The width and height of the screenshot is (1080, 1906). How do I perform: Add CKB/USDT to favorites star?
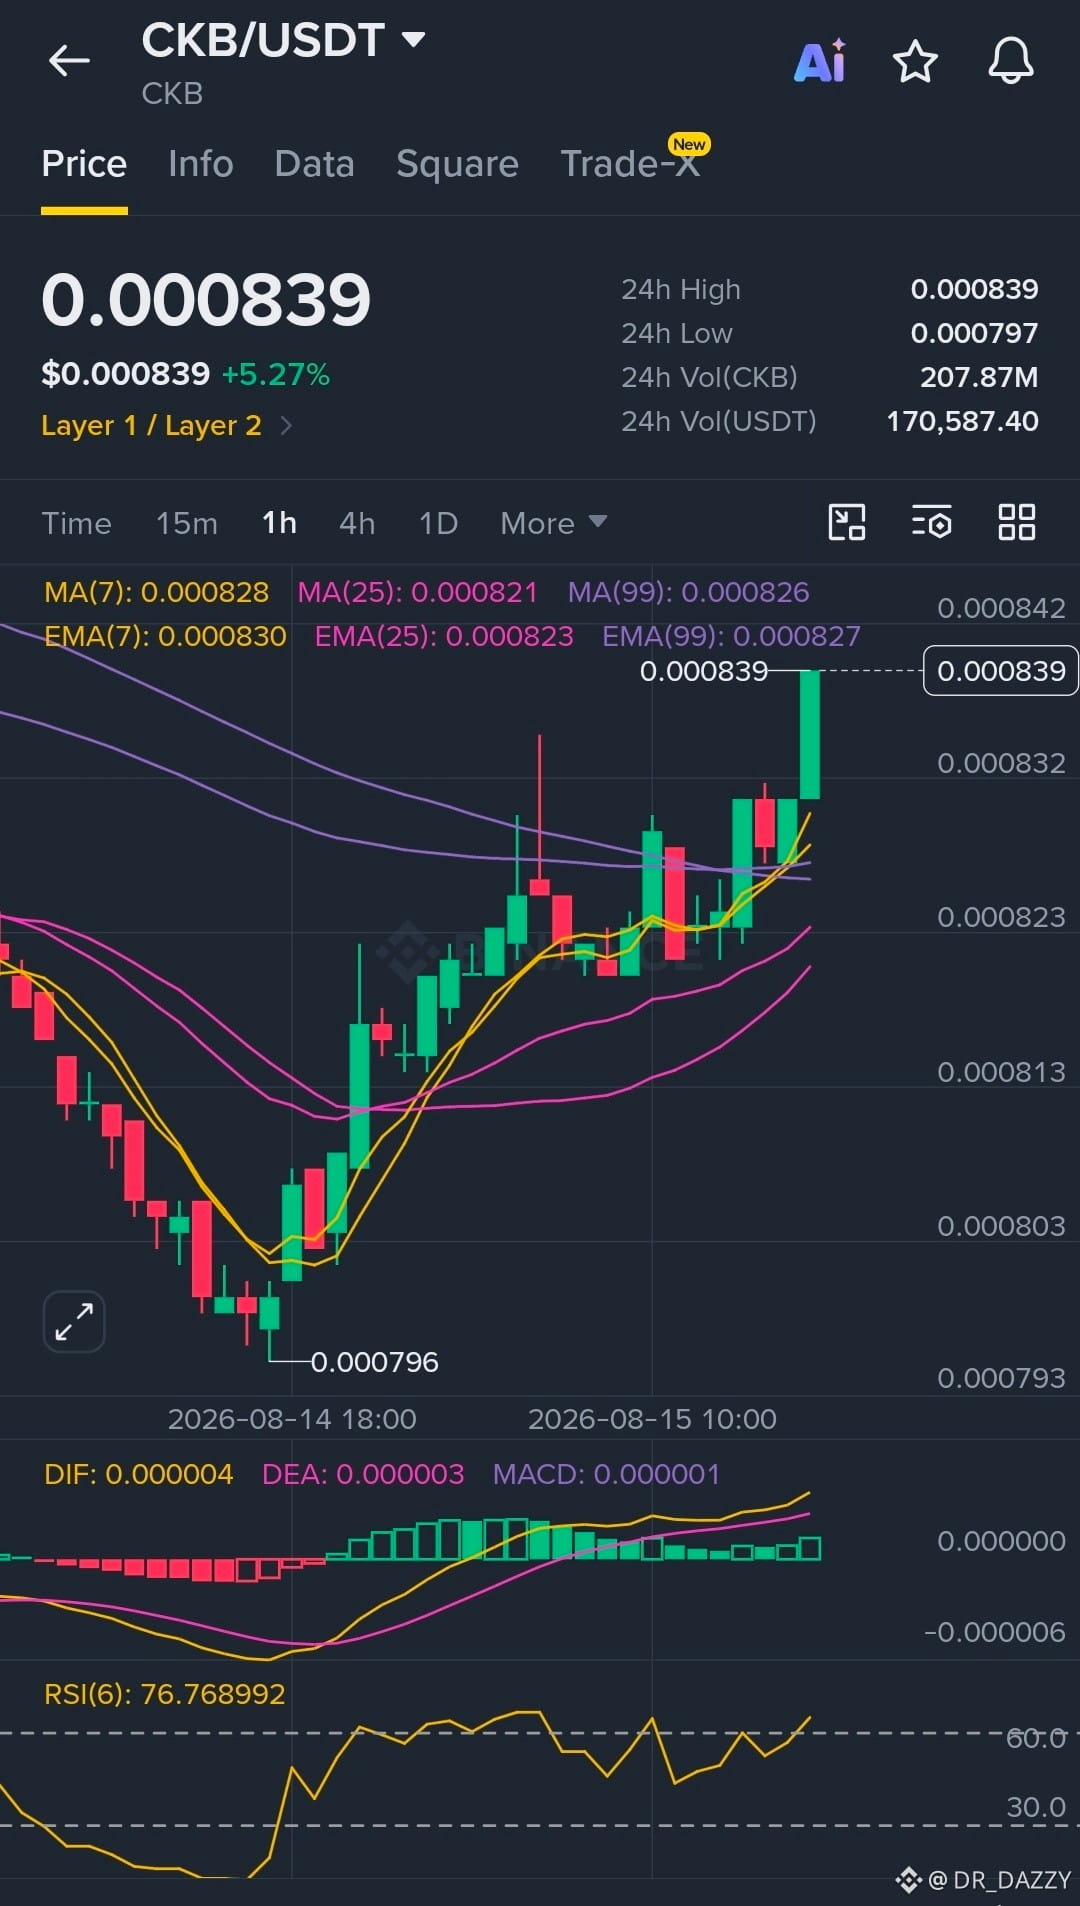coord(915,61)
